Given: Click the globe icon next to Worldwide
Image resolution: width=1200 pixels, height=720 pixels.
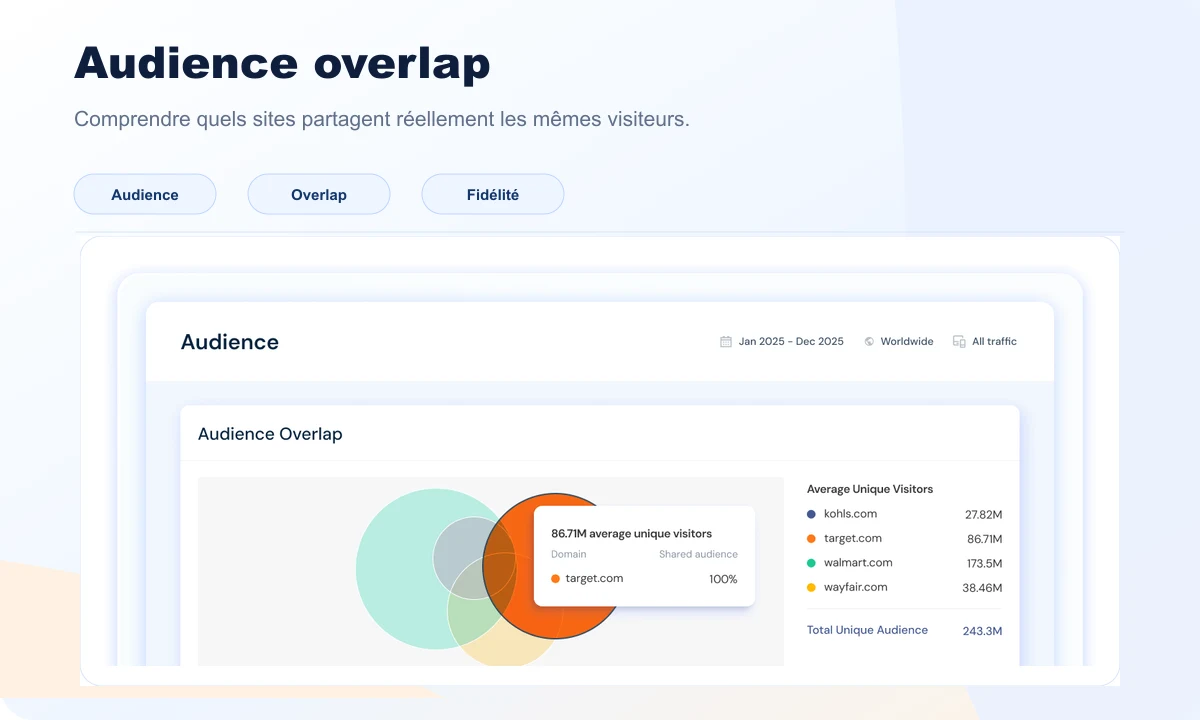Looking at the screenshot, I should (x=869, y=341).
